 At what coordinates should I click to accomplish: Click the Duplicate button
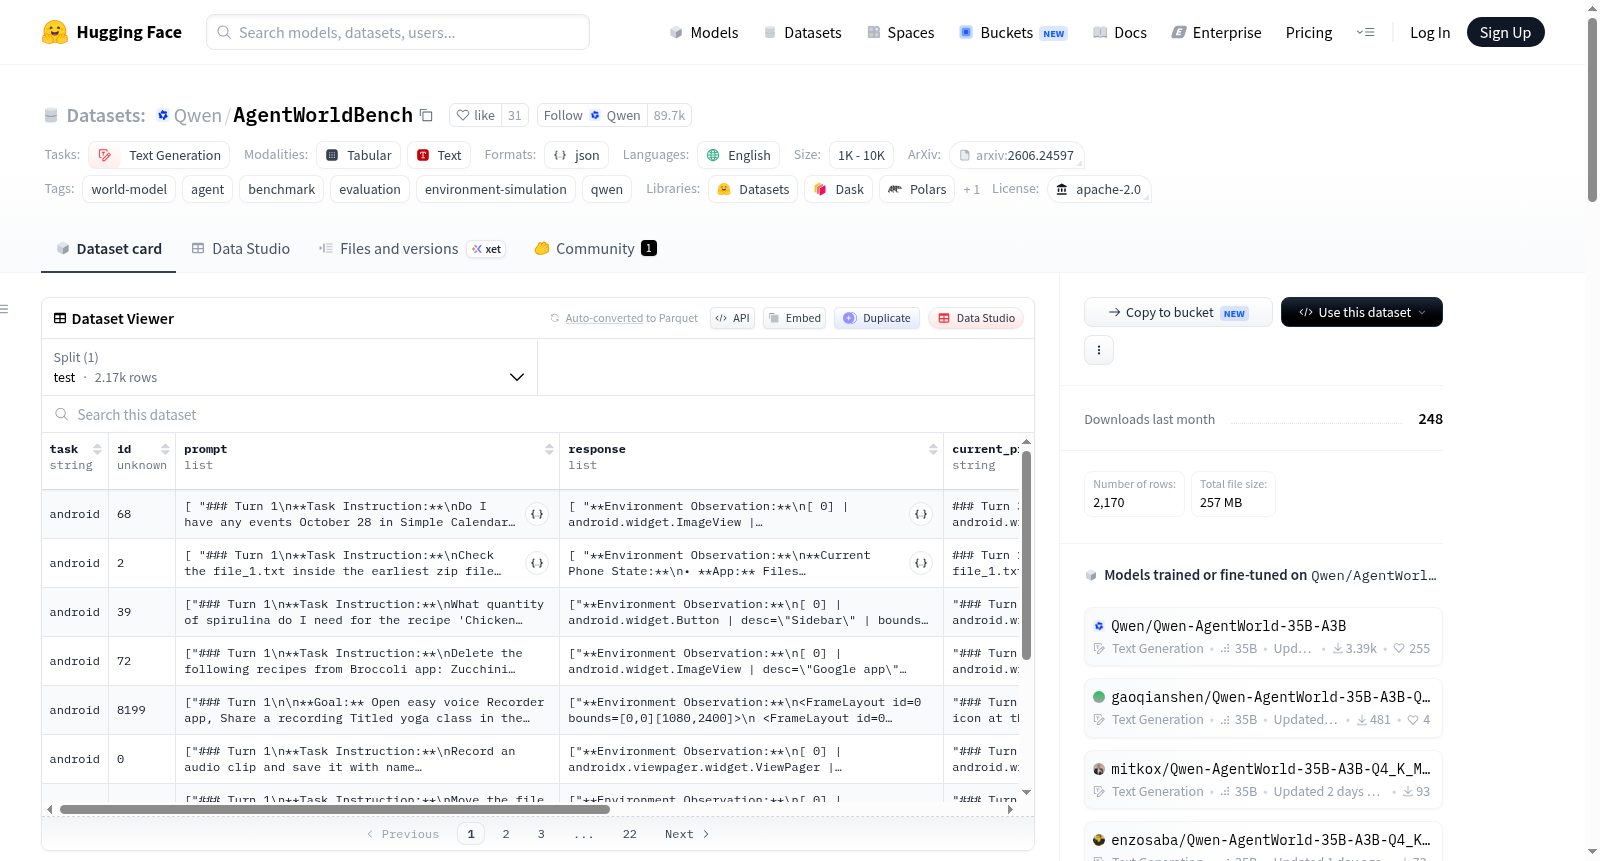pyautogui.click(x=877, y=318)
